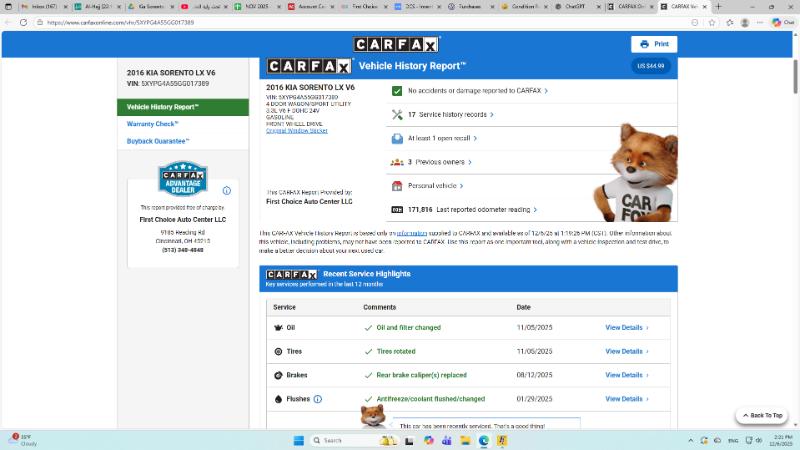Image resolution: width=800 pixels, height=450 pixels.
Task: Click the personal vehicle house icon
Action: 397,185
